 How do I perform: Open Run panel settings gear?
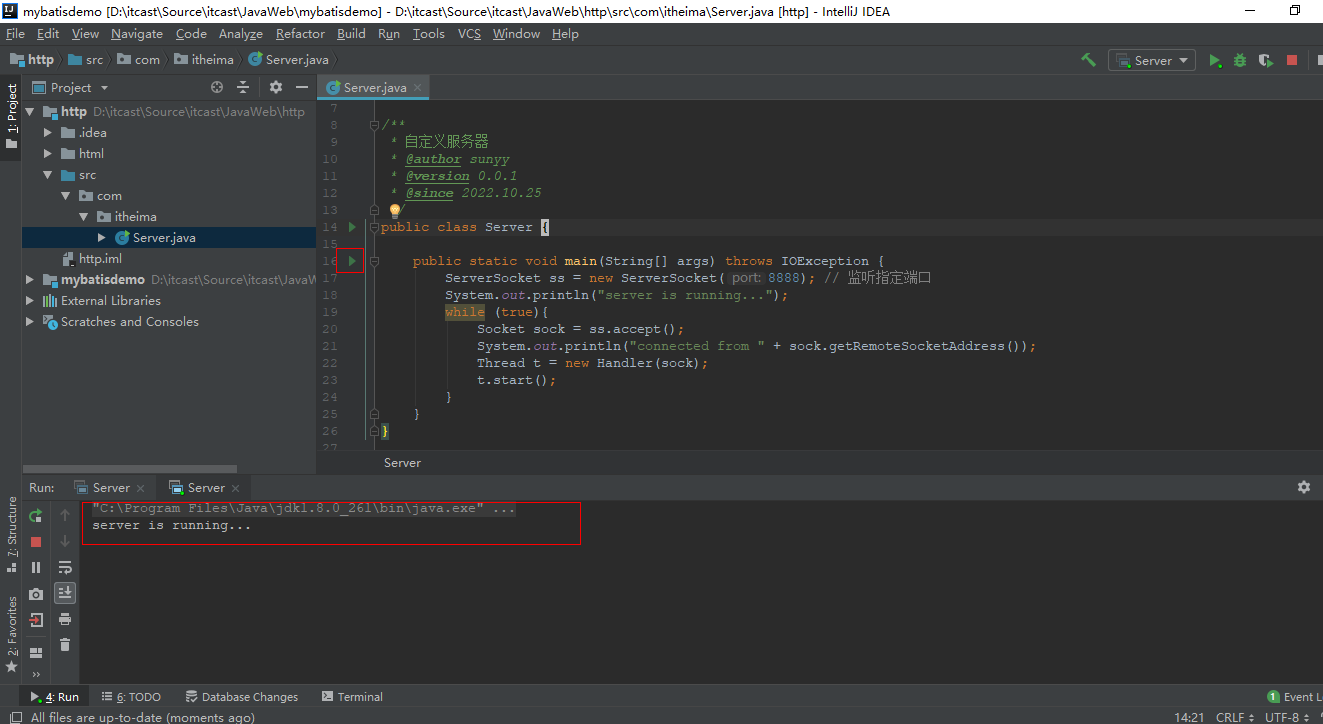tap(1304, 487)
